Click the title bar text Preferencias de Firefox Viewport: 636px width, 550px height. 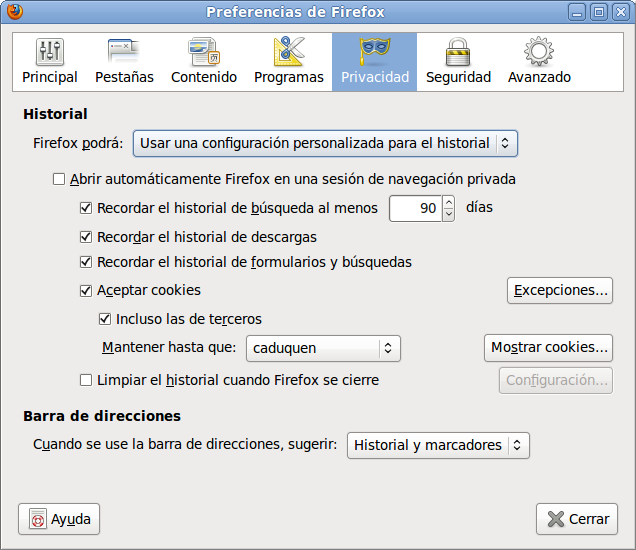pyautogui.click(x=295, y=12)
